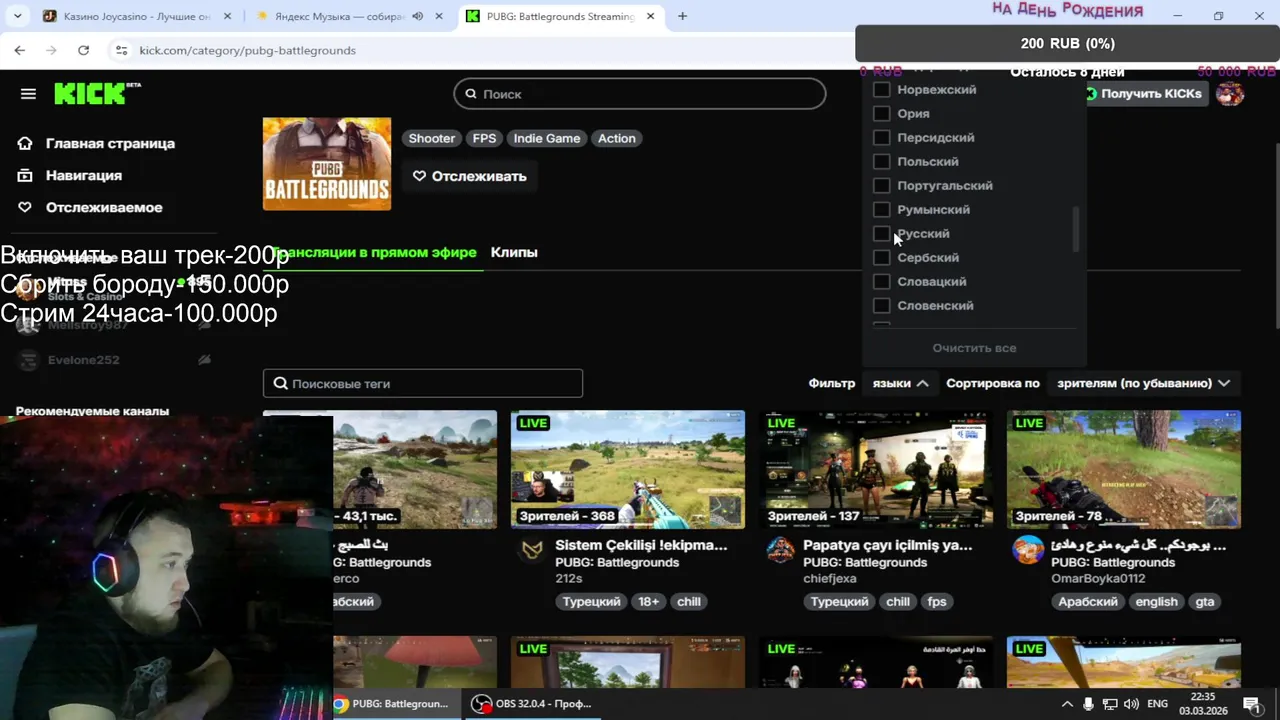Collapse the языки filter dropdown

click(900, 383)
